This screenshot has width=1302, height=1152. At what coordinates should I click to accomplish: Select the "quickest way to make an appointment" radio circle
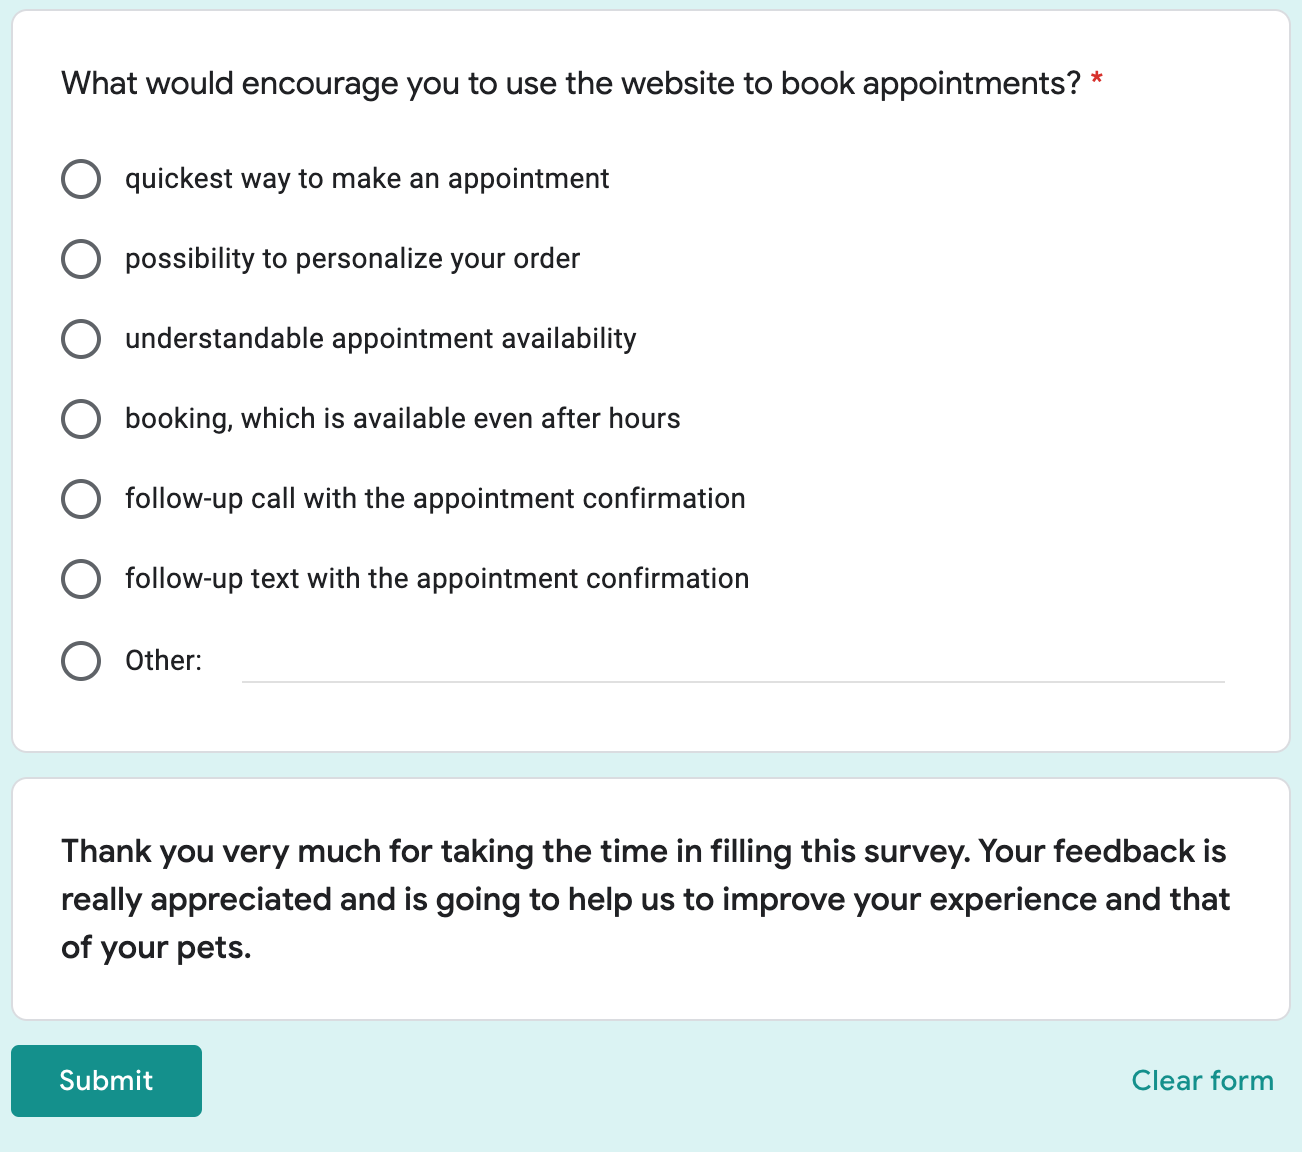pos(81,179)
